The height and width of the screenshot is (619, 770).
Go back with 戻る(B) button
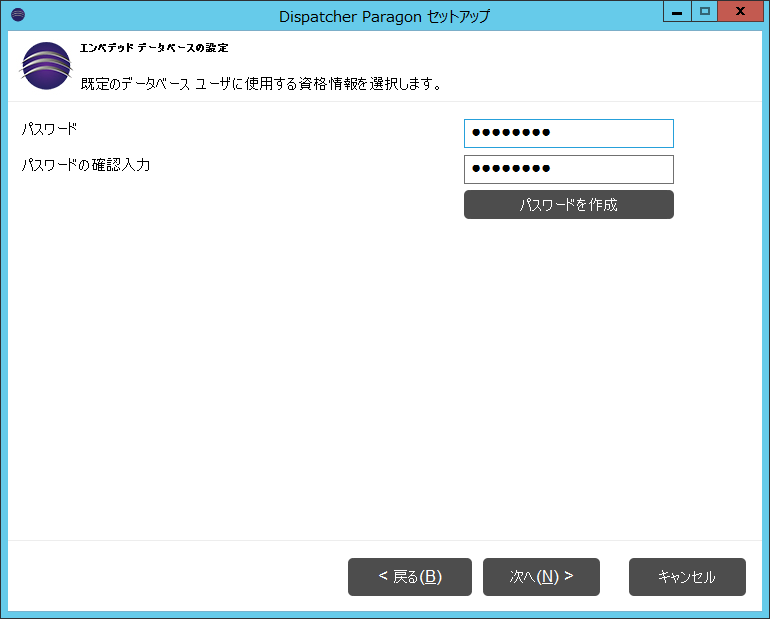point(410,577)
